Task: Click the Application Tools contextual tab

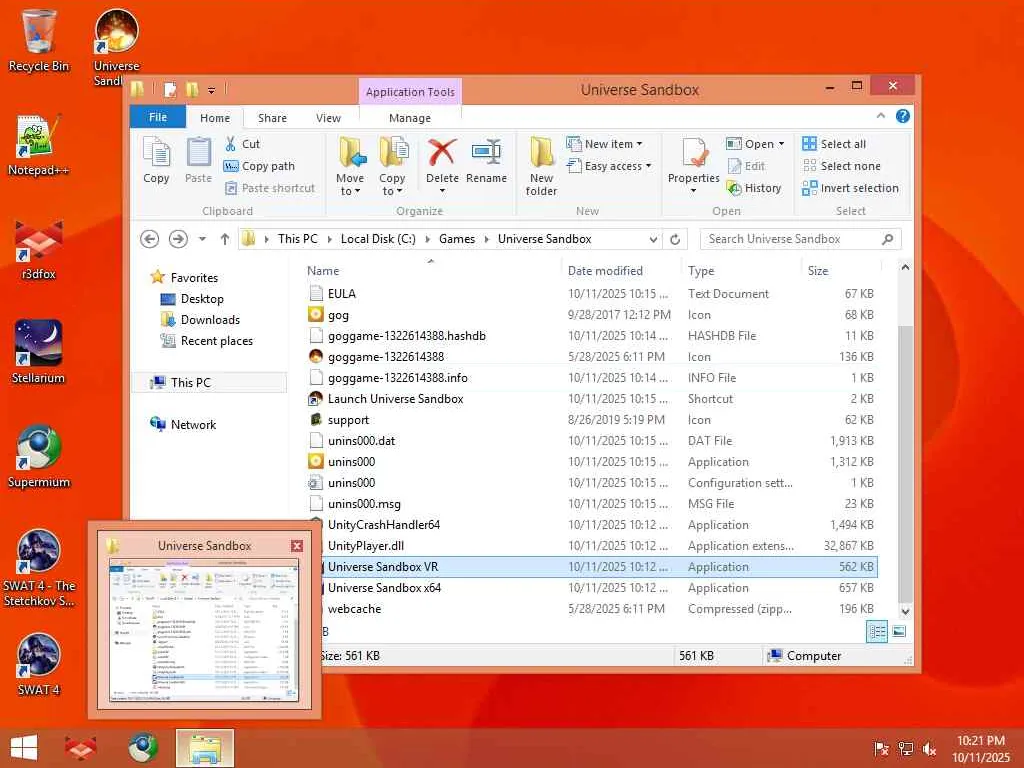Action: click(x=410, y=92)
